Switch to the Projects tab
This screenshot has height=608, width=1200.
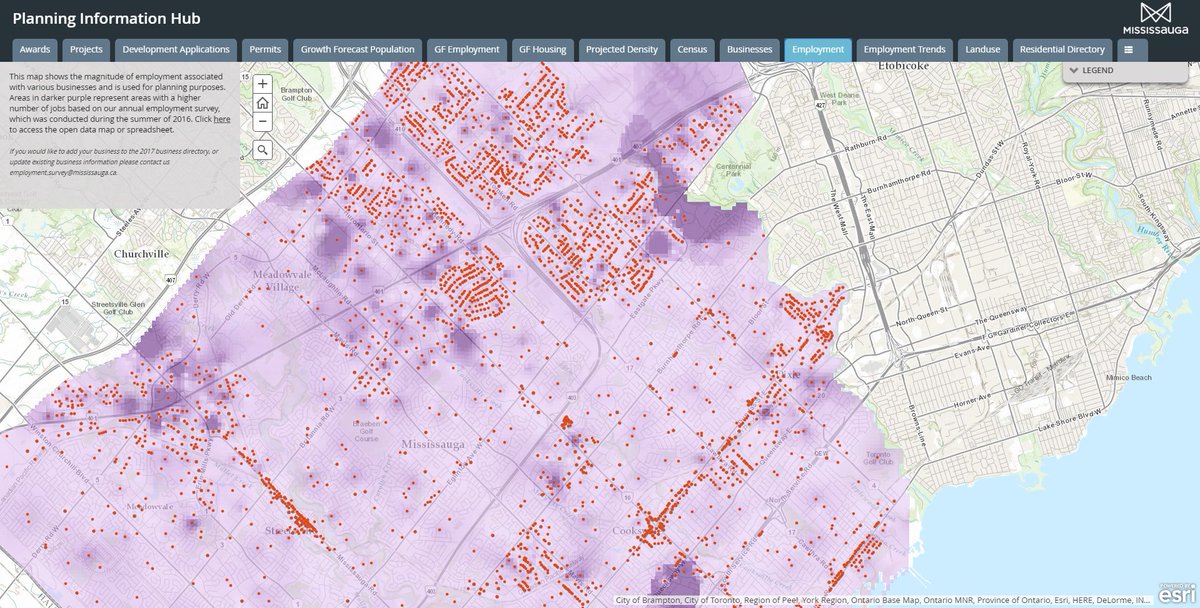[87, 49]
